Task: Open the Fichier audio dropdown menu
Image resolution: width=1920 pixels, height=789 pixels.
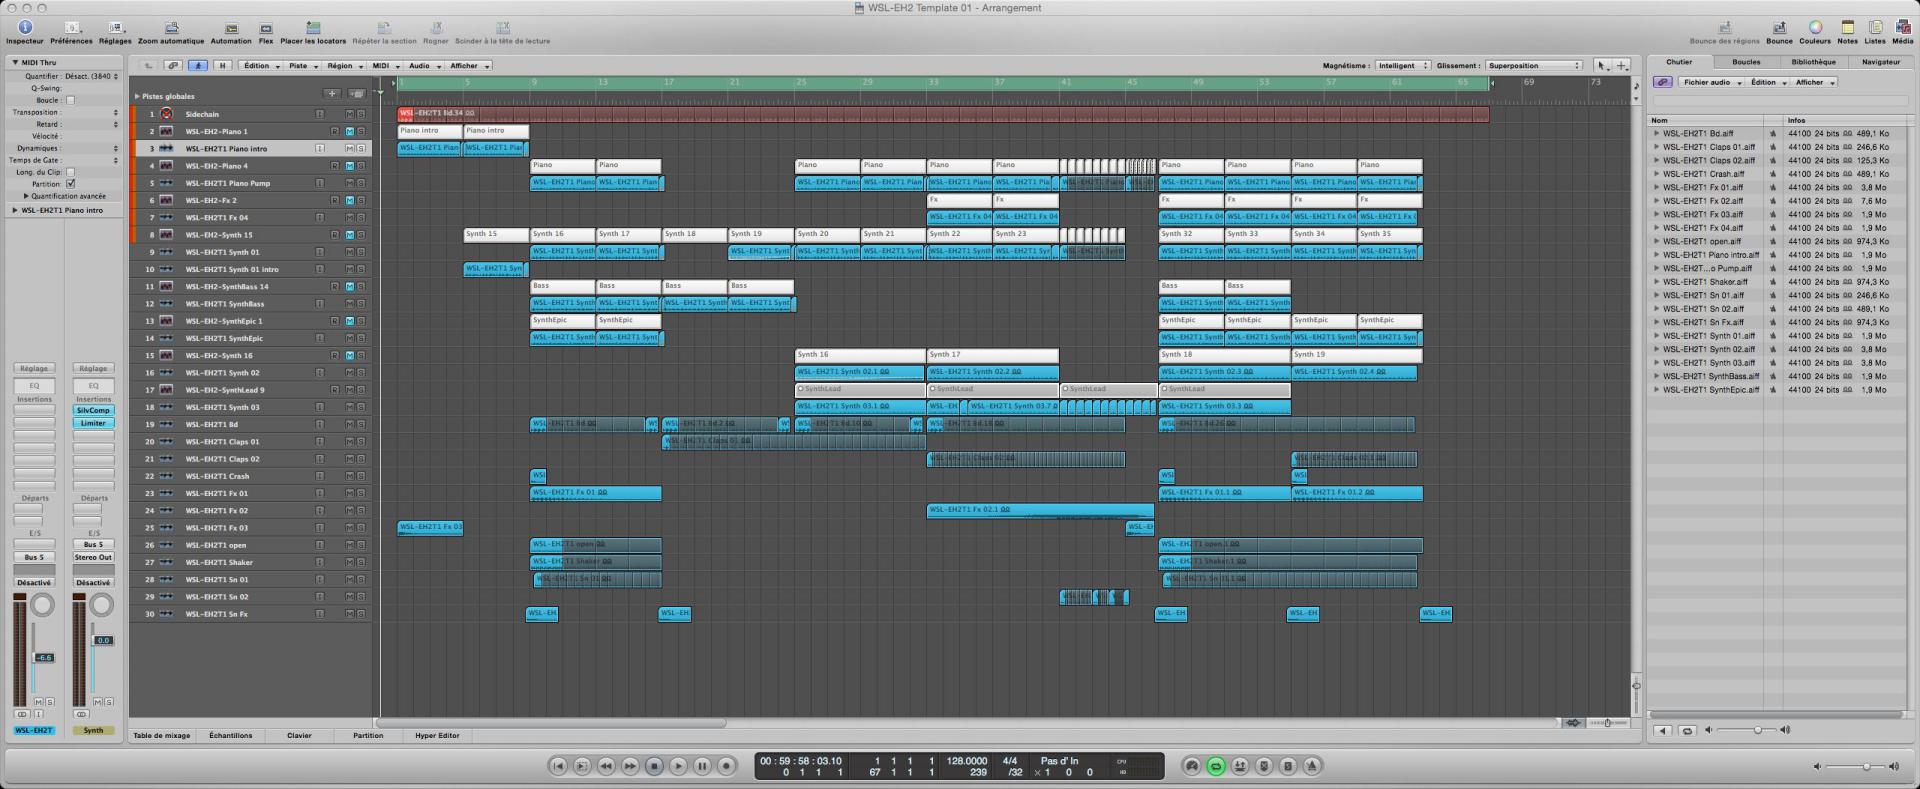Action: 1712,82
